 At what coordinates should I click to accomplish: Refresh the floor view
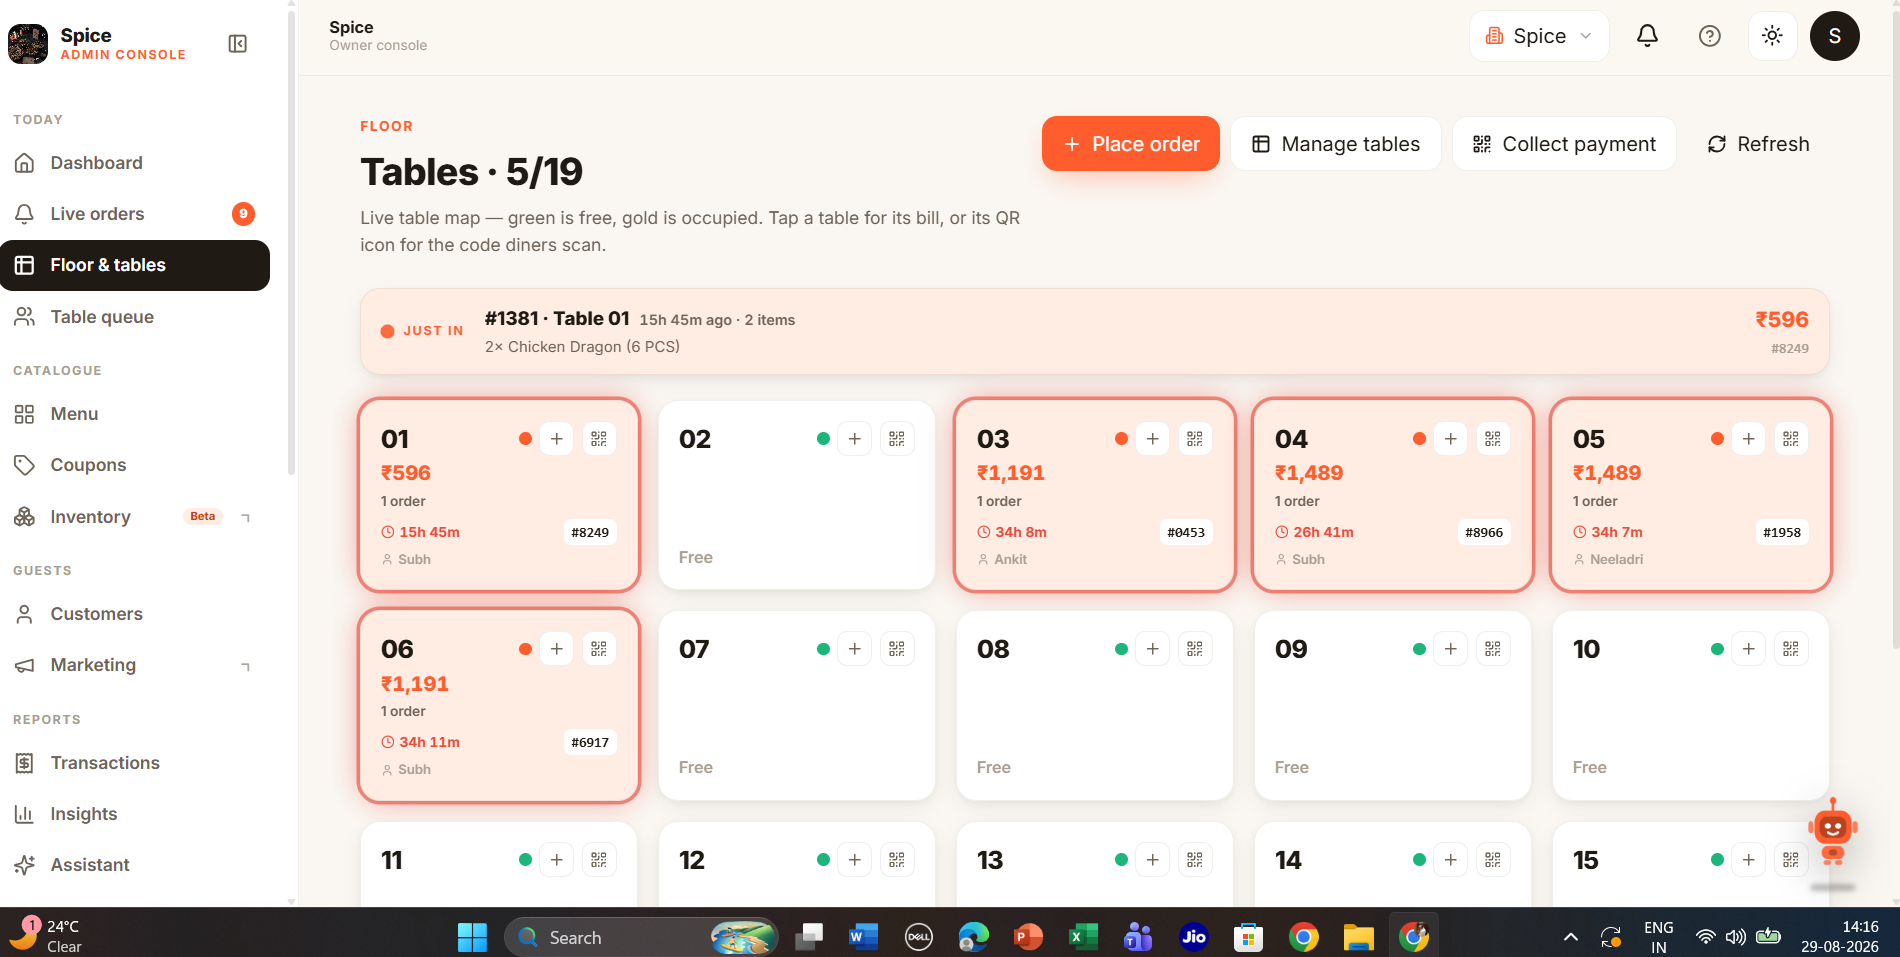point(1758,144)
